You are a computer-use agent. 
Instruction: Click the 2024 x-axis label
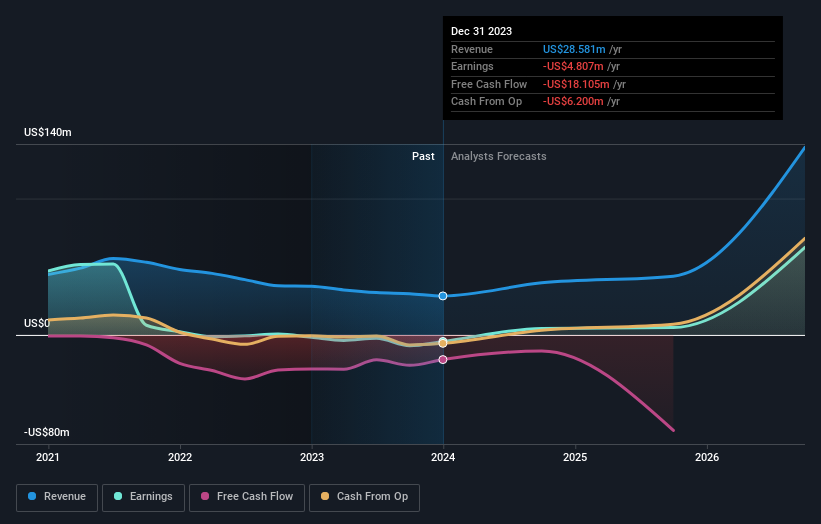click(443, 457)
